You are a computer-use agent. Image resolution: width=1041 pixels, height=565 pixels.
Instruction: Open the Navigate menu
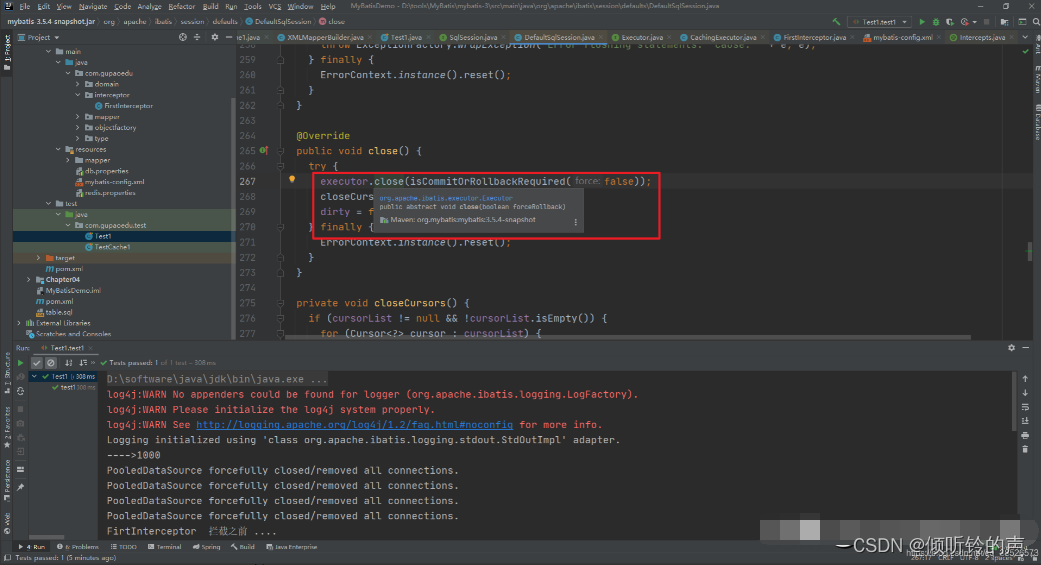tap(93, 6)
